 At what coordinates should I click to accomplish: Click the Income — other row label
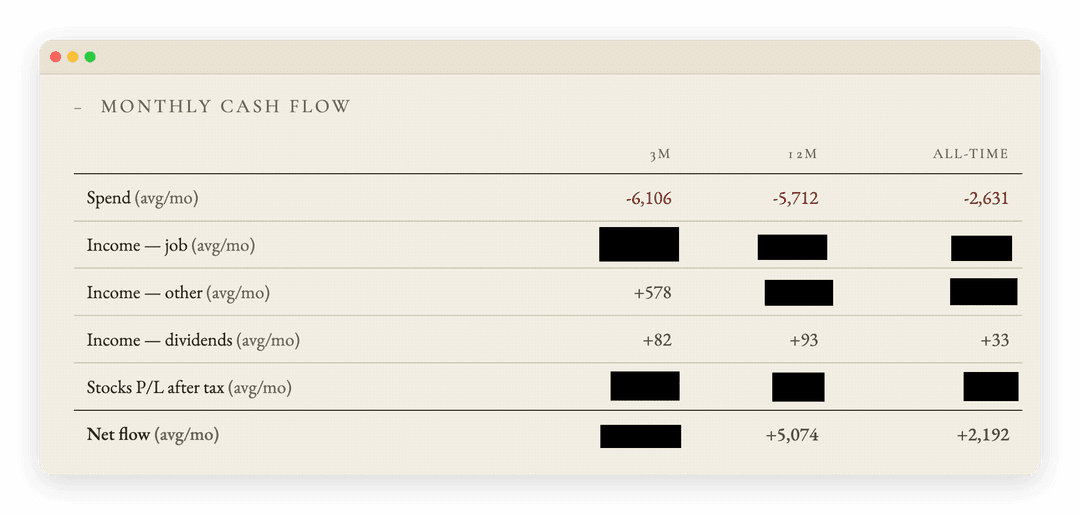click(x=178, y=293)
